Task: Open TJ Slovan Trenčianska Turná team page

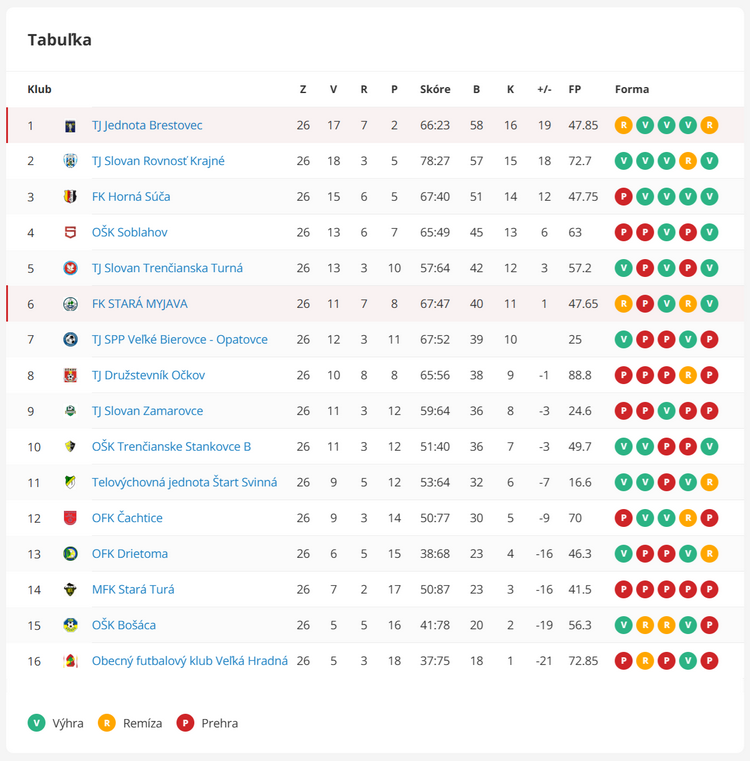Action: click(167, 268)
